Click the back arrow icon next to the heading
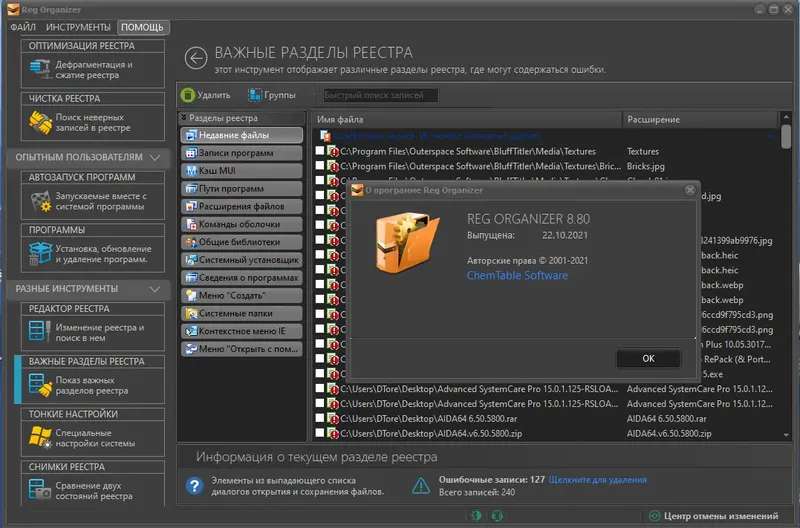Screen dimensions: 800x528 pyautogui.click(x=196, y=58)
